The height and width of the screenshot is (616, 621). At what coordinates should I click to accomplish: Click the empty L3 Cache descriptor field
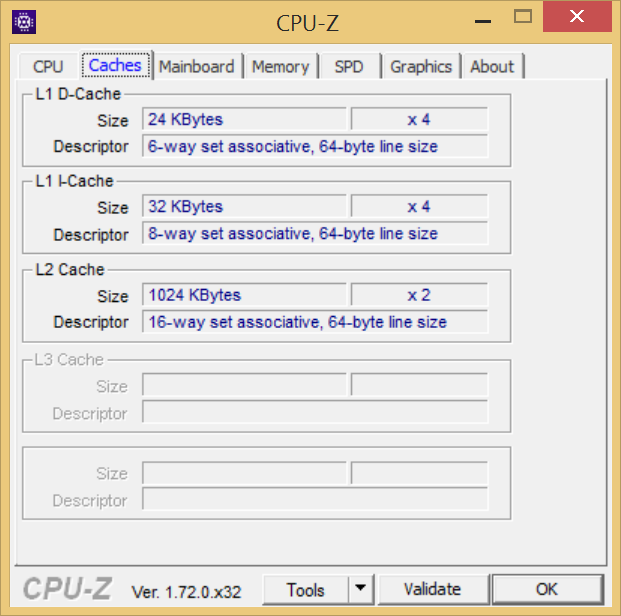[x=315, y=412]
